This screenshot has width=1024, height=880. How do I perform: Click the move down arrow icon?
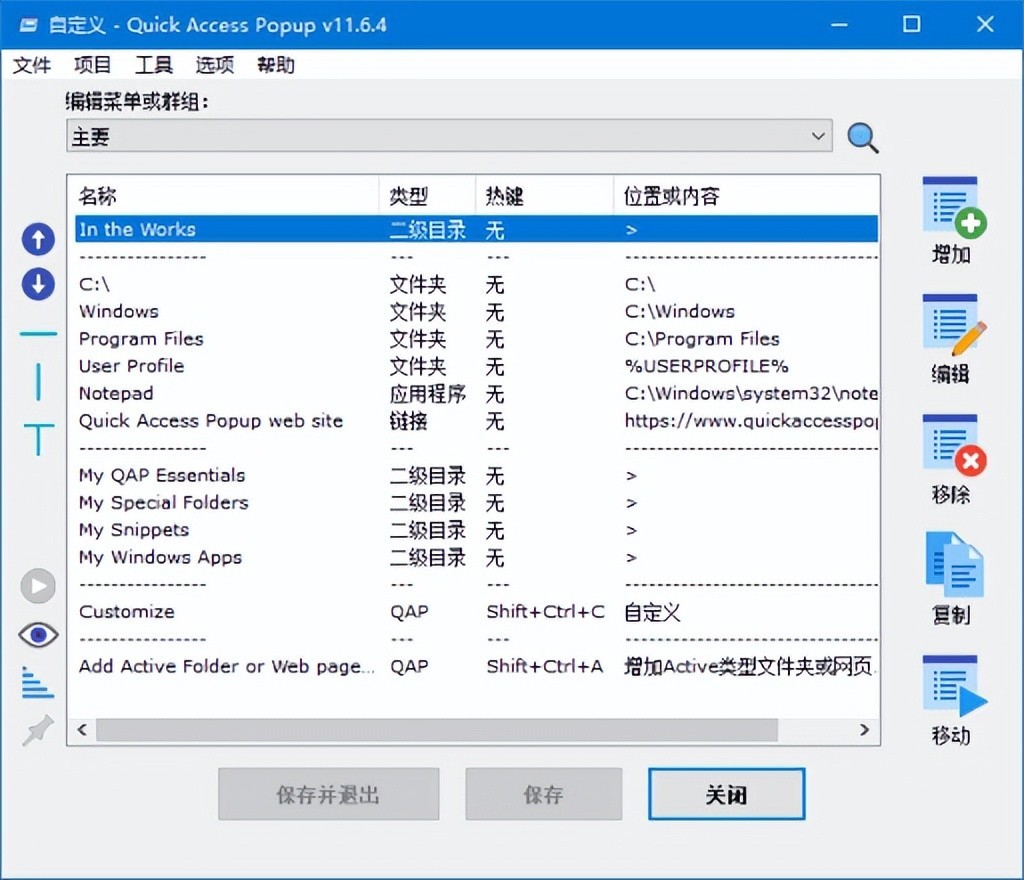pyautogui.click(x=38, y=284)
